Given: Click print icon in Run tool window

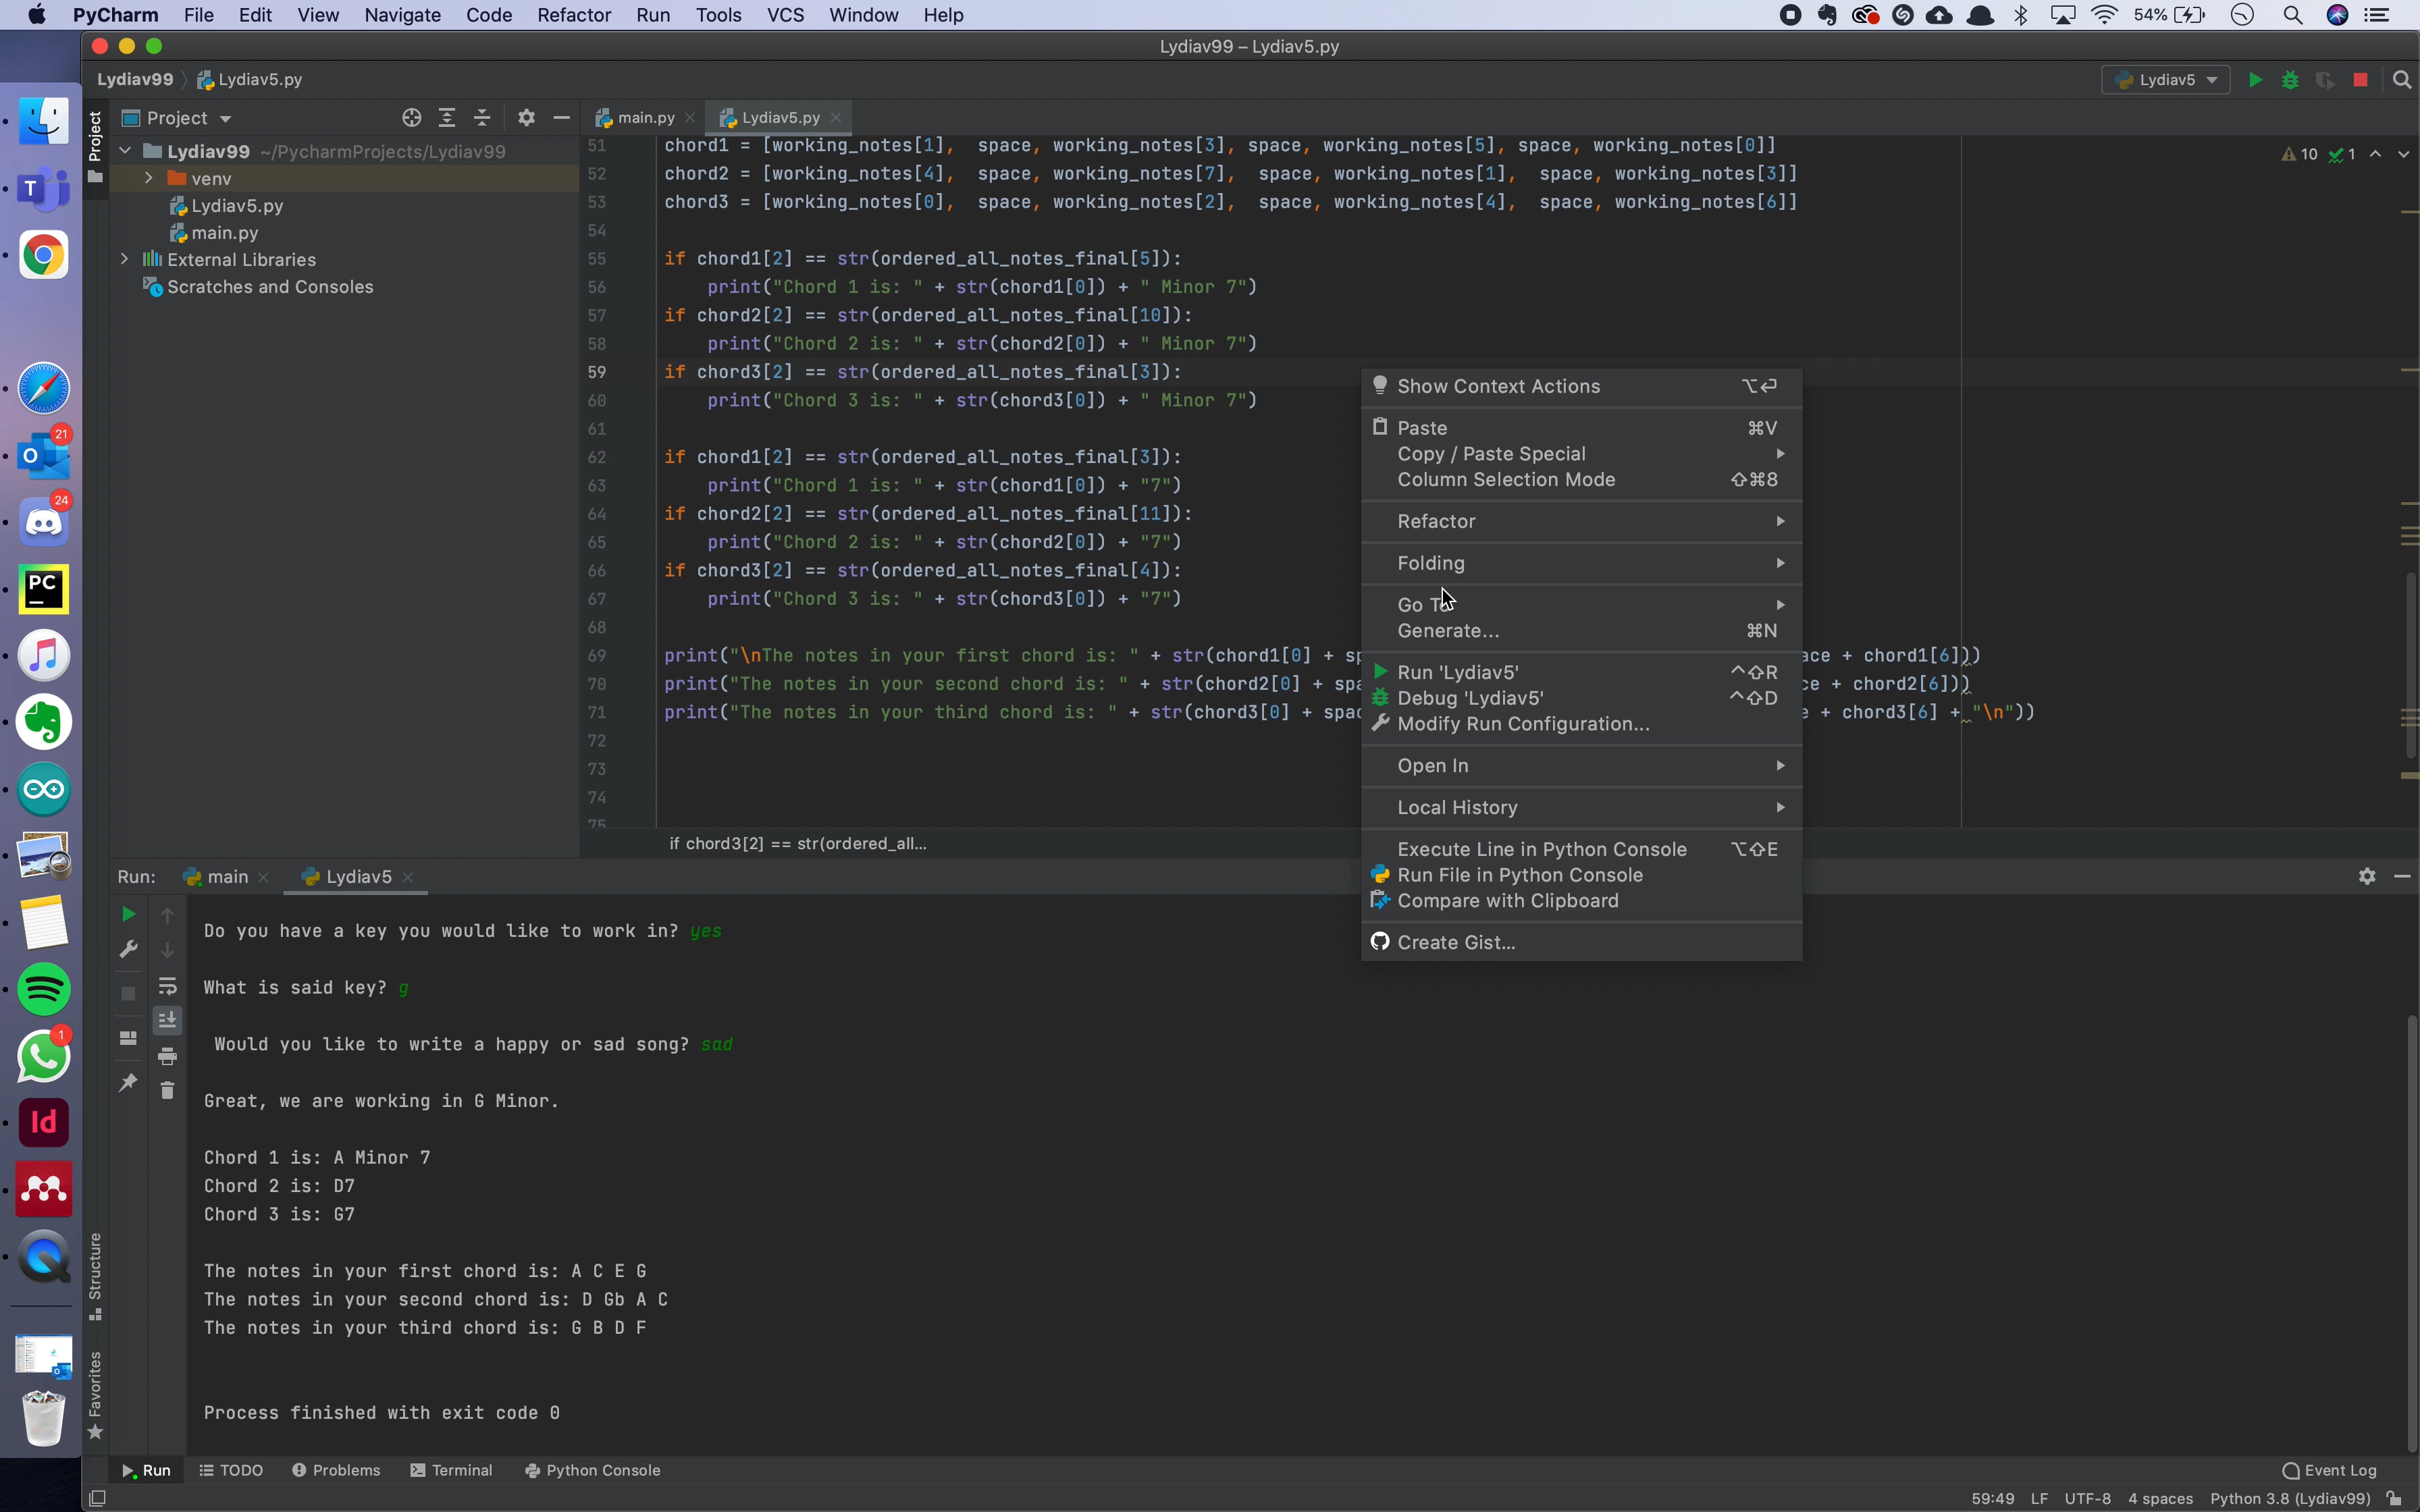Looking at the screenshot, I should point(168,1056).
